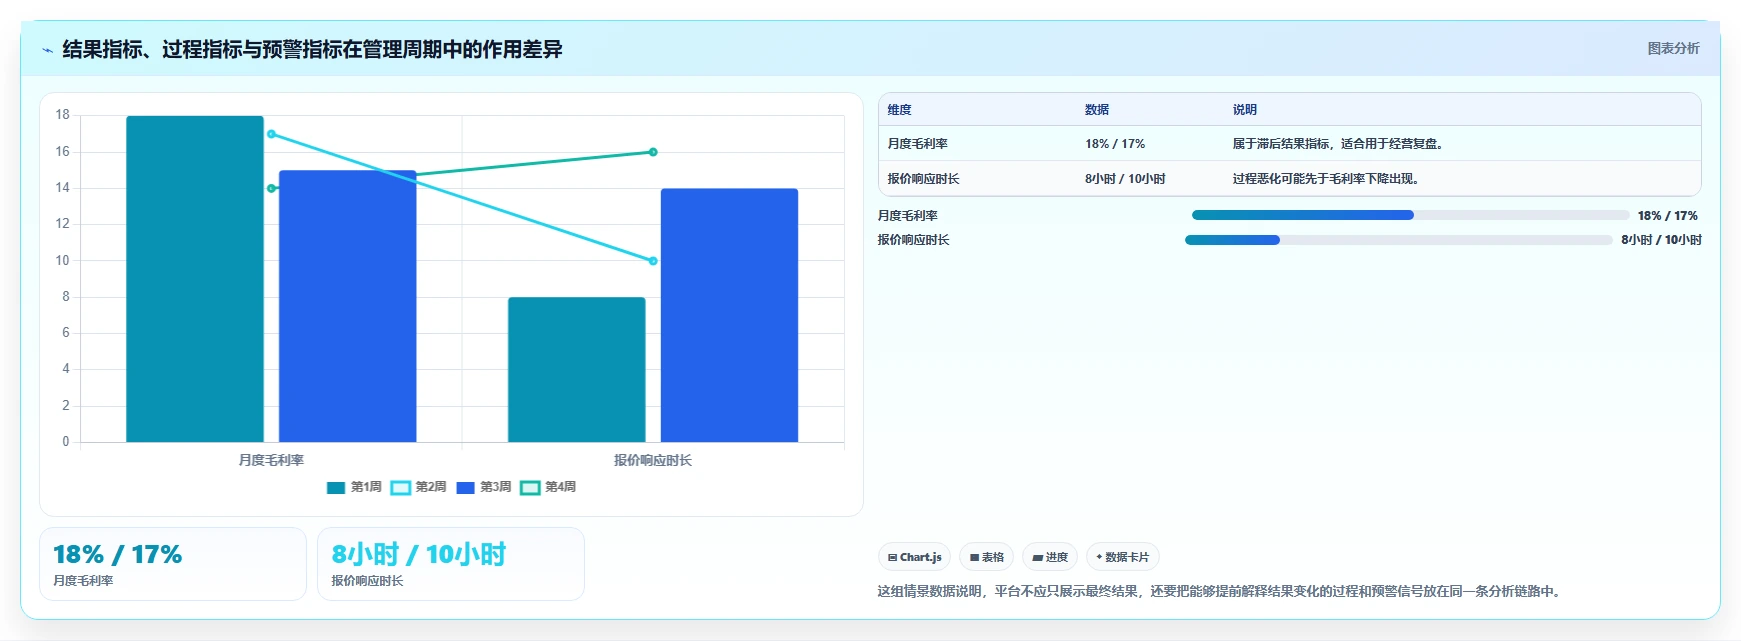Click the 第3周 bar for 报价响应时长

pos(729,315)
